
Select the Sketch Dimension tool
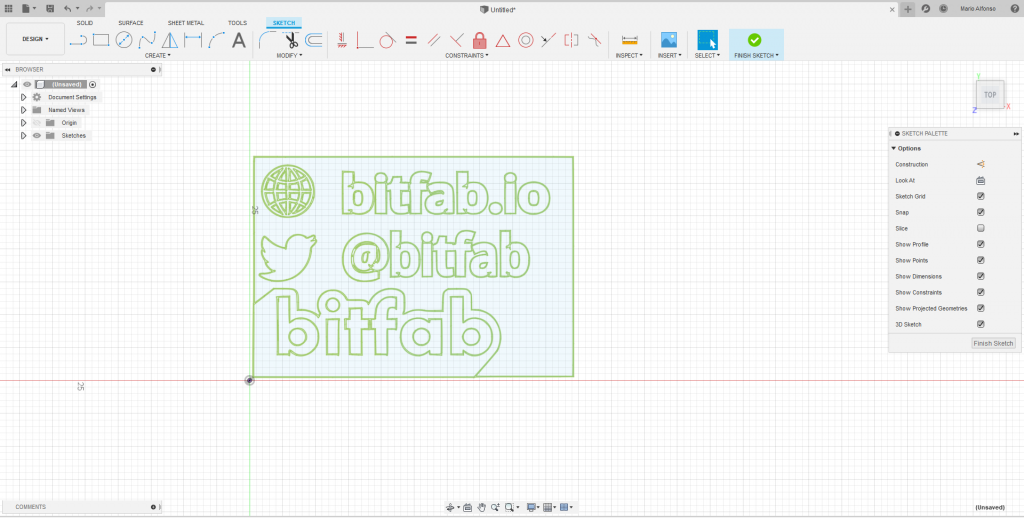(193, 40)
